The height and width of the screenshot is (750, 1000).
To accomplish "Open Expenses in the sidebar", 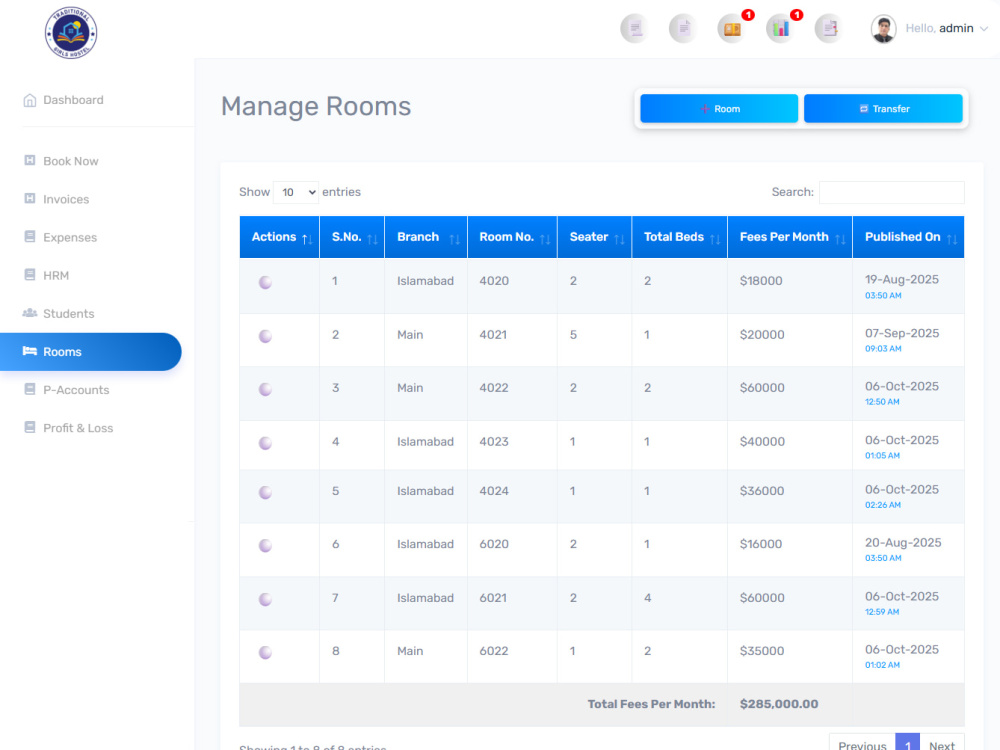I will coord(70,237).
